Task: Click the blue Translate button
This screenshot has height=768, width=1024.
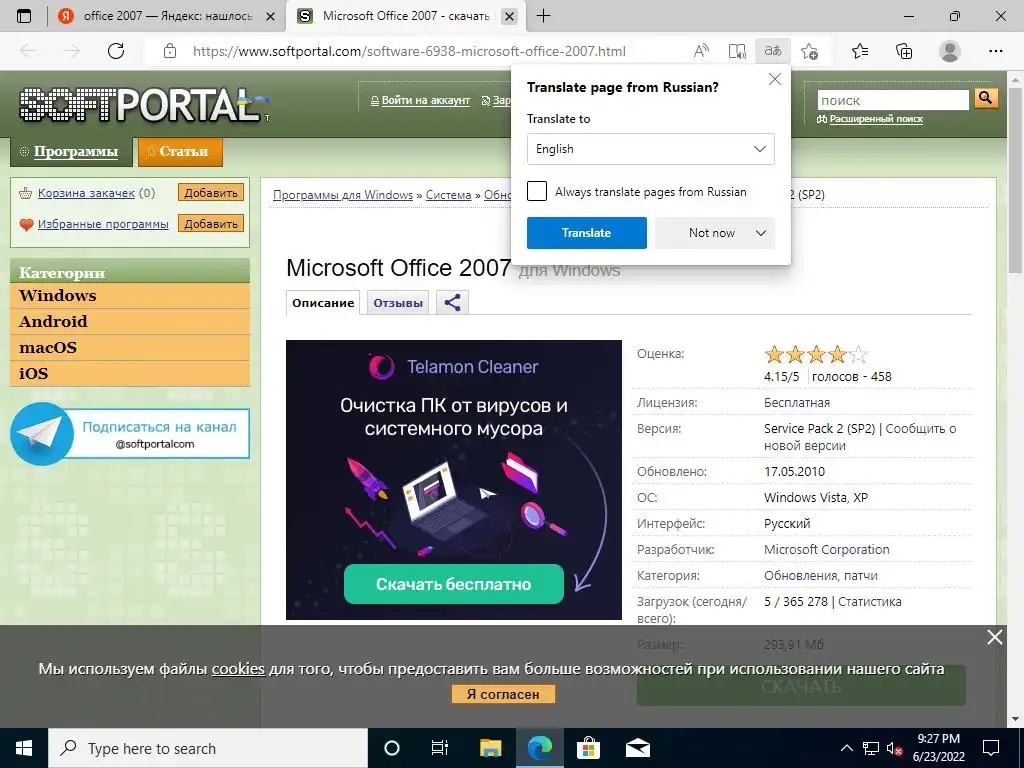Action: pos(586,233)
